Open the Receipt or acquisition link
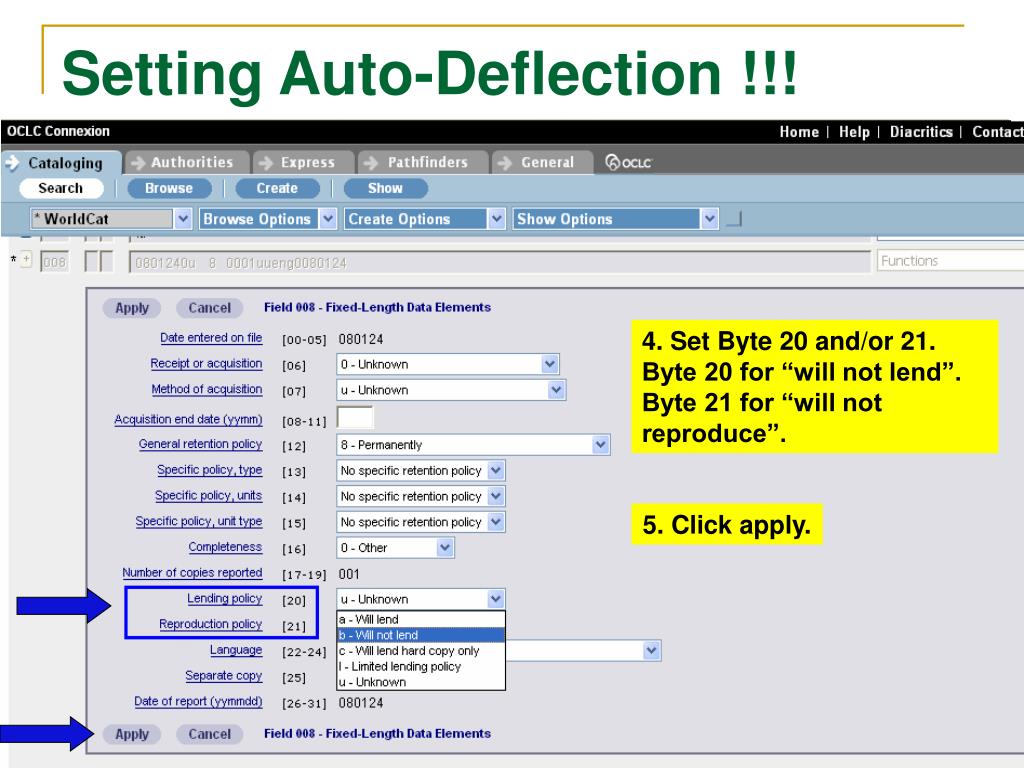The image size is (1024, 768). [x=206, y=363]
